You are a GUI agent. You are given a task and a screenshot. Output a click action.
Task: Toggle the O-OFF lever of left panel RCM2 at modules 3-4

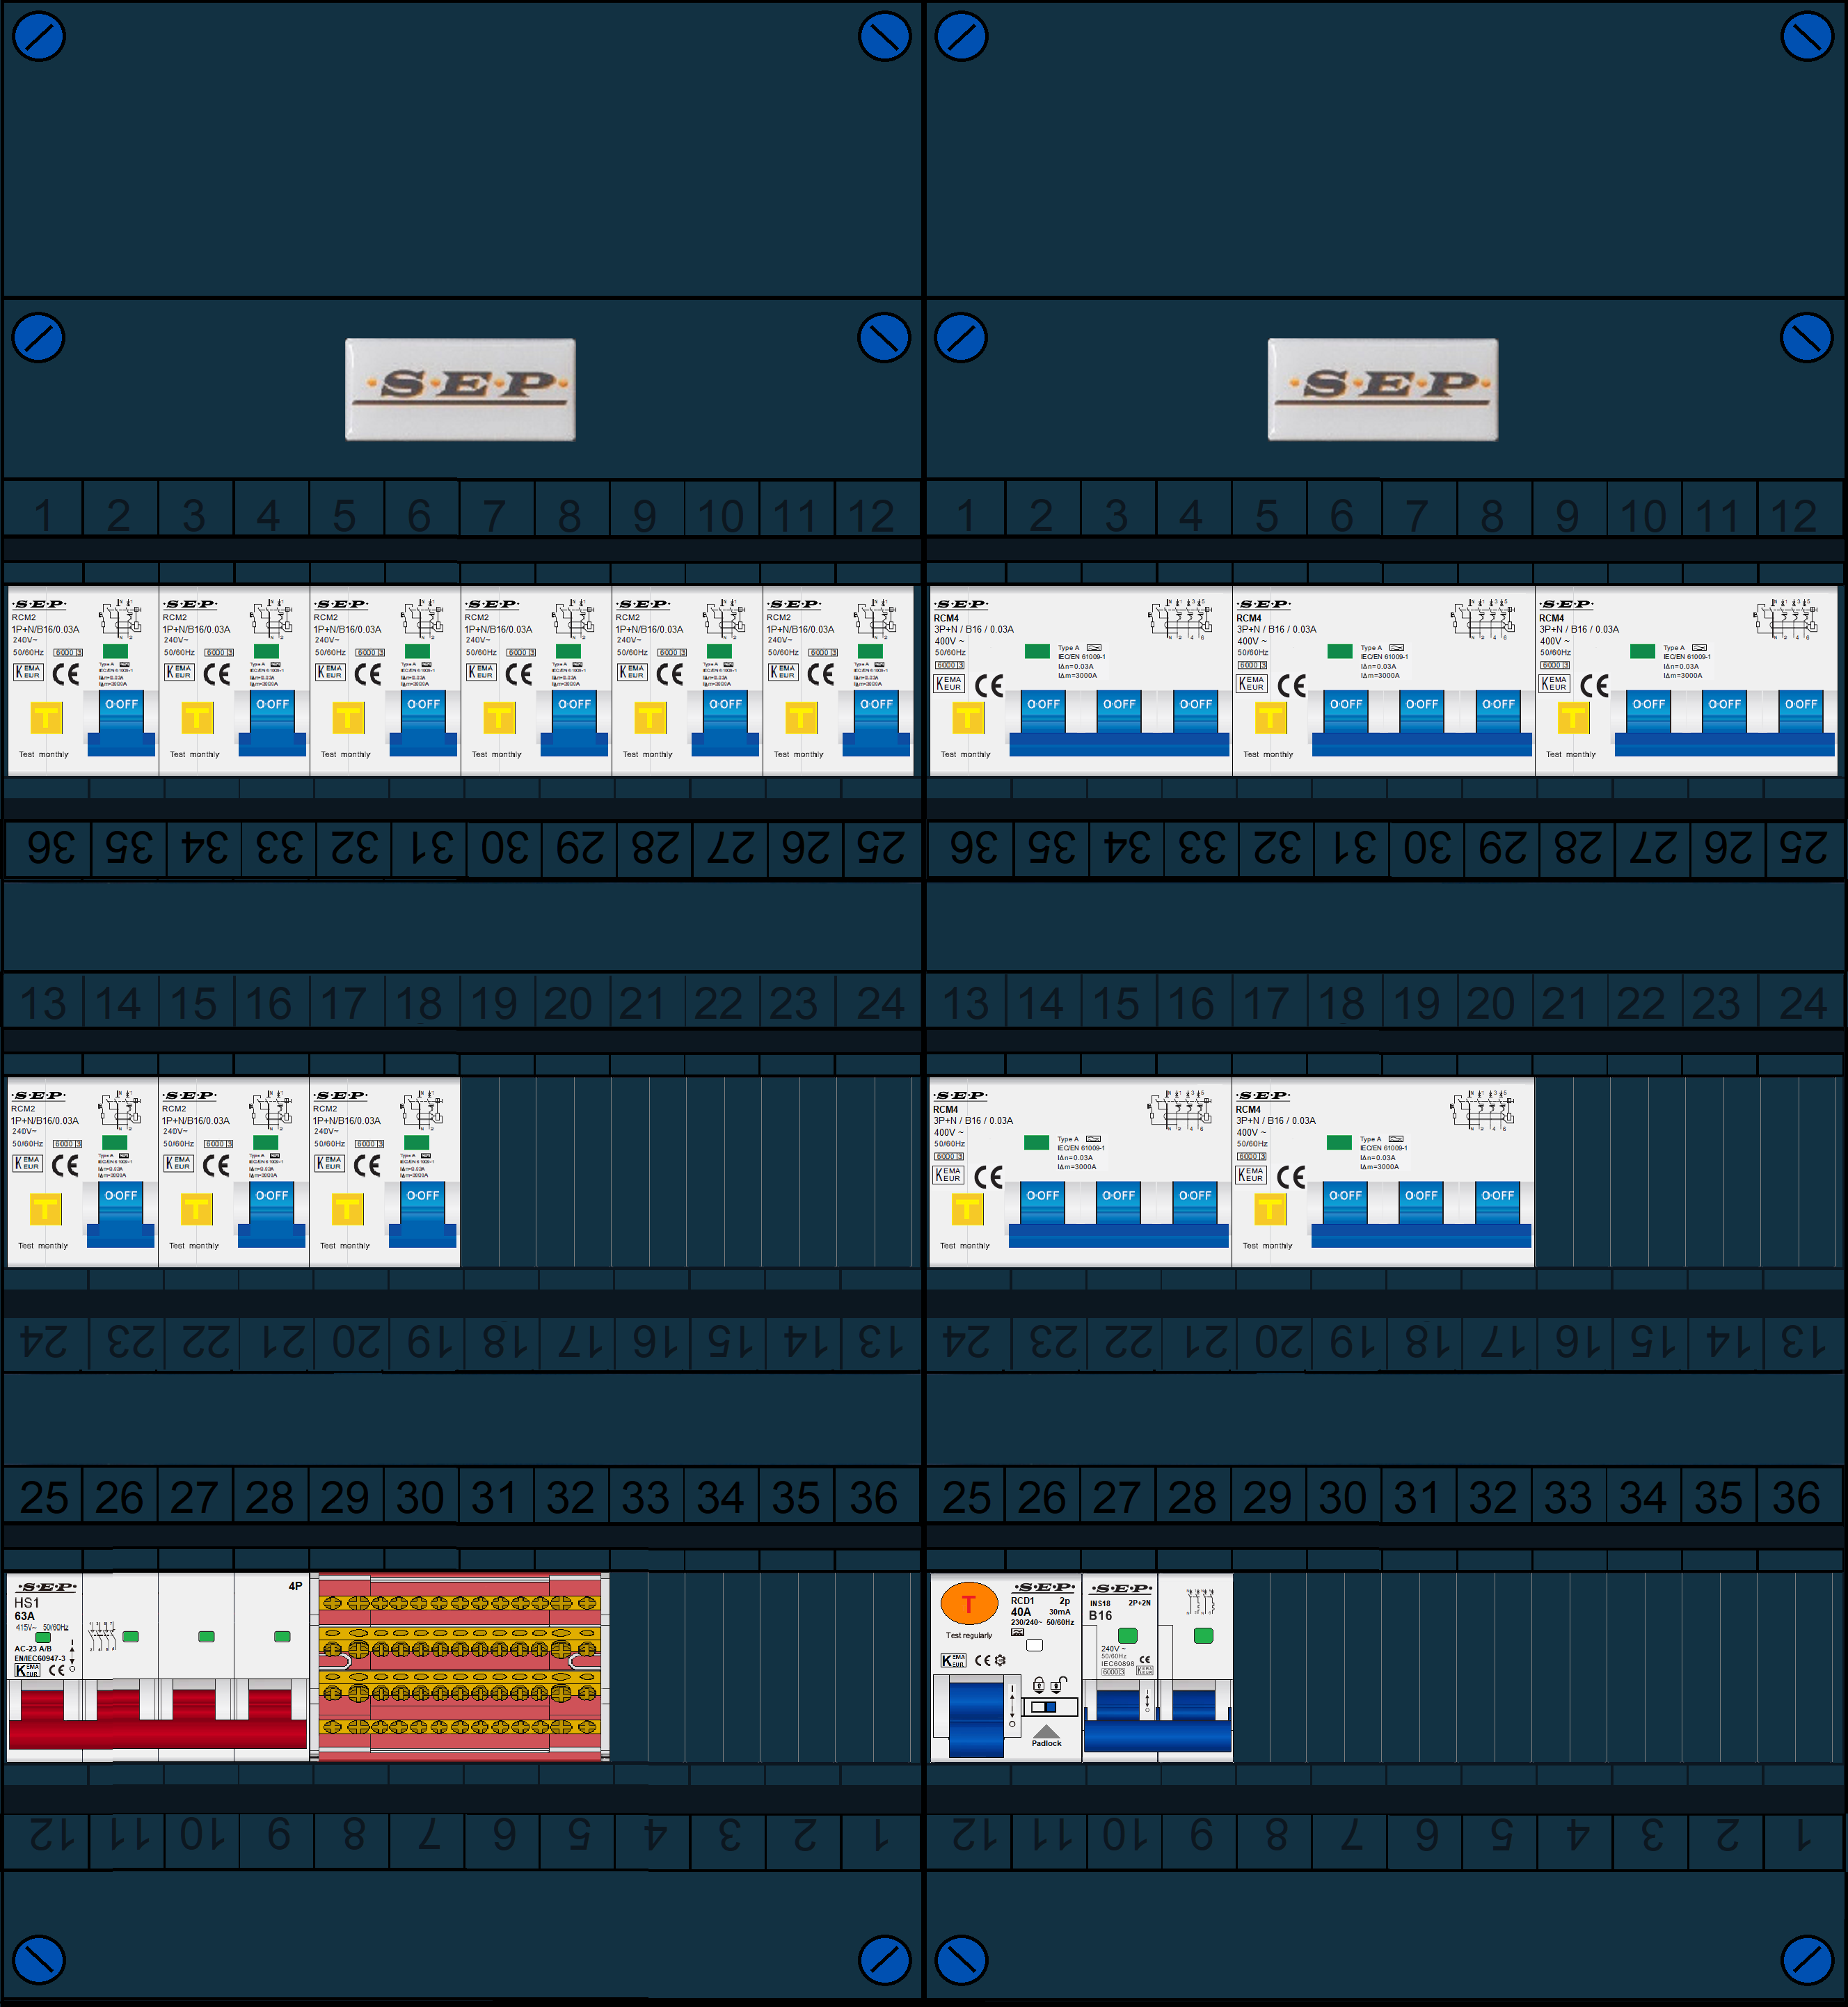pos(272,722)
